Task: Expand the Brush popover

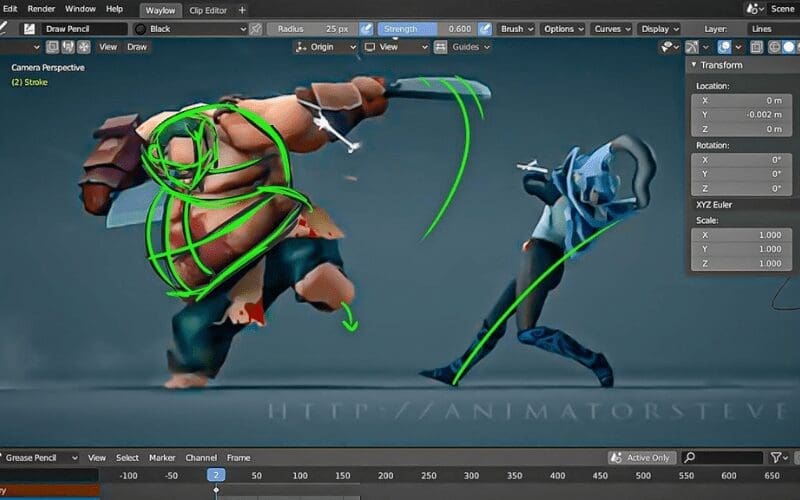Action: point(516,29)
